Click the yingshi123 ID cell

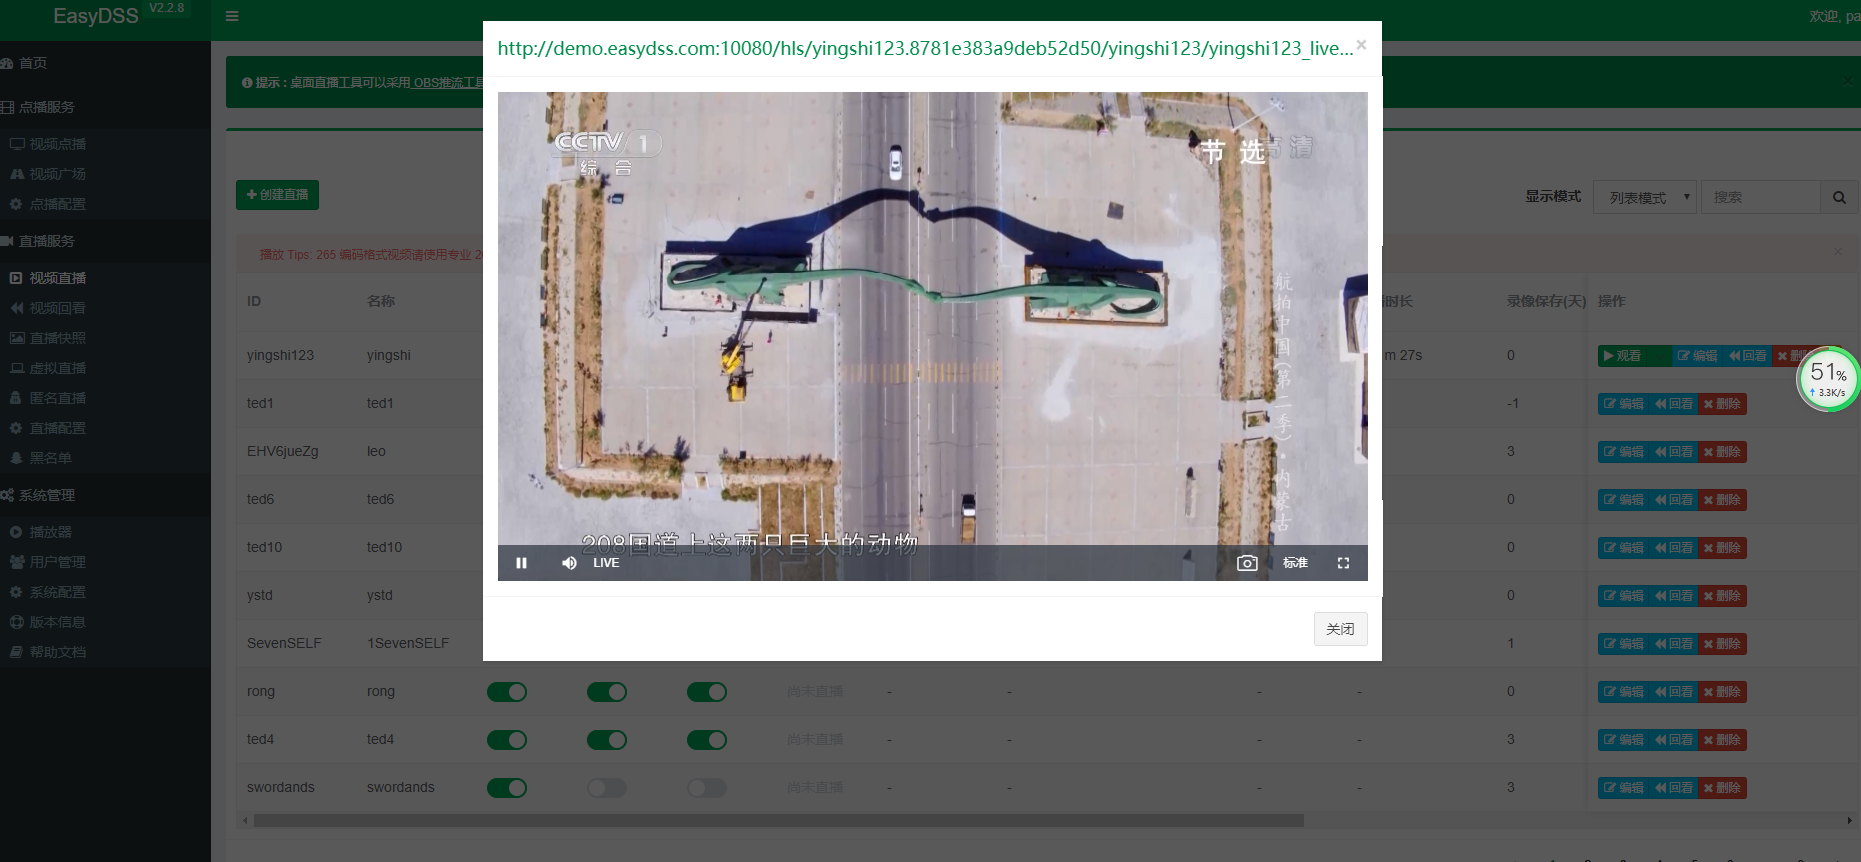(x=280, y=355)
